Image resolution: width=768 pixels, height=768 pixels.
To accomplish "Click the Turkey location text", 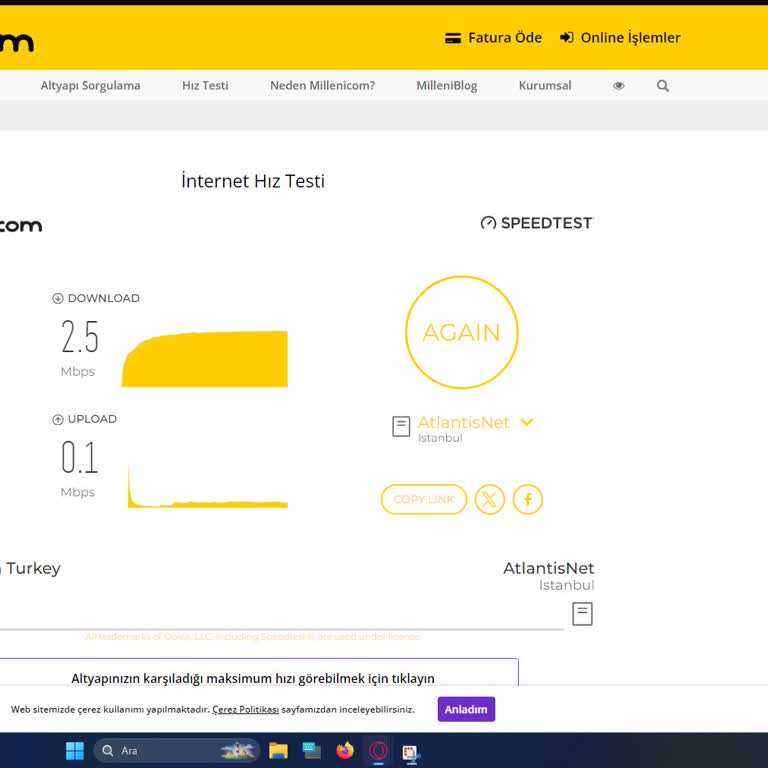I will click(33, 568).
